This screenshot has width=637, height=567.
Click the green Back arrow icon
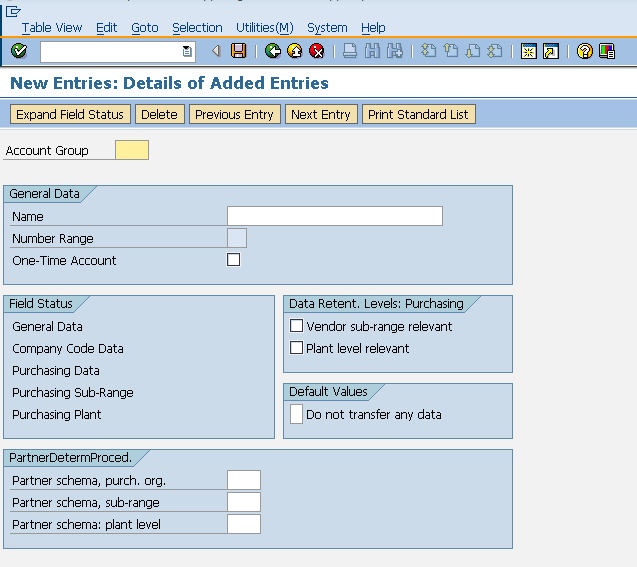click(273, 51)
